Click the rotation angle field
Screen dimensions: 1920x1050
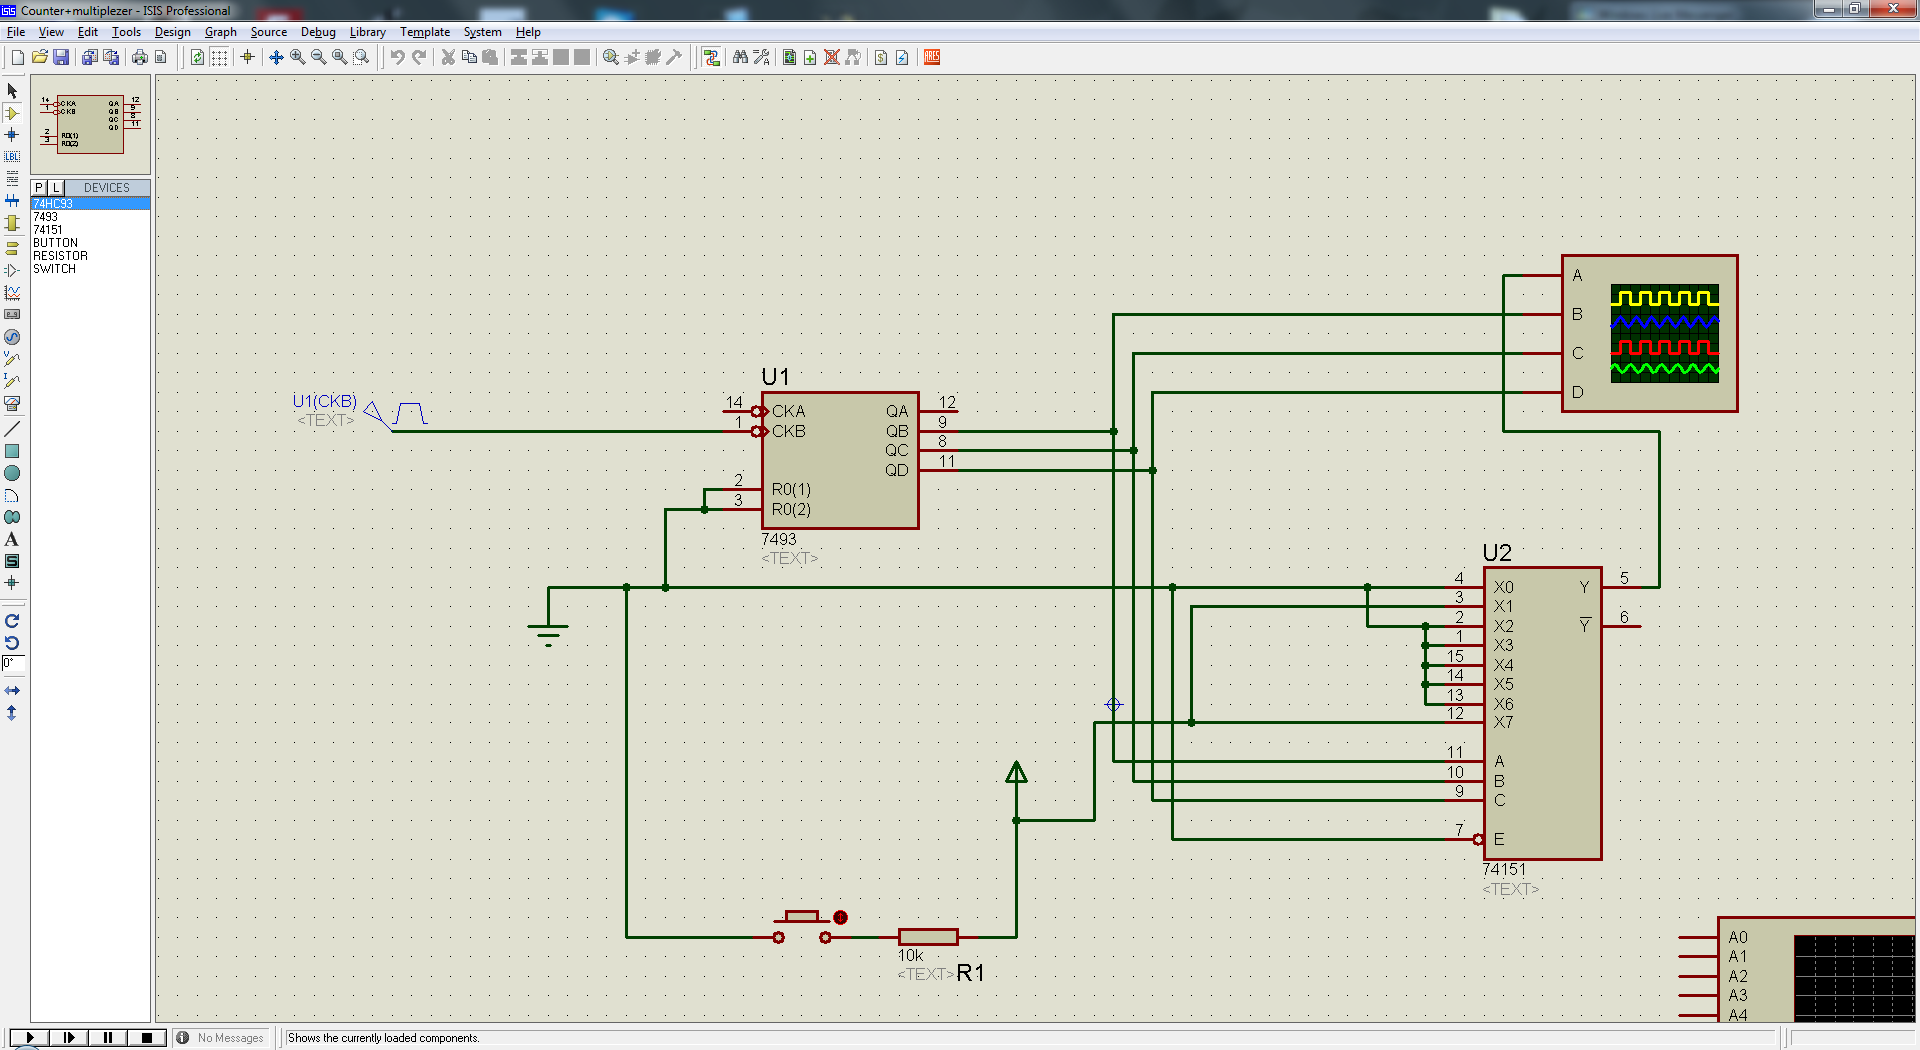(12, 663)
